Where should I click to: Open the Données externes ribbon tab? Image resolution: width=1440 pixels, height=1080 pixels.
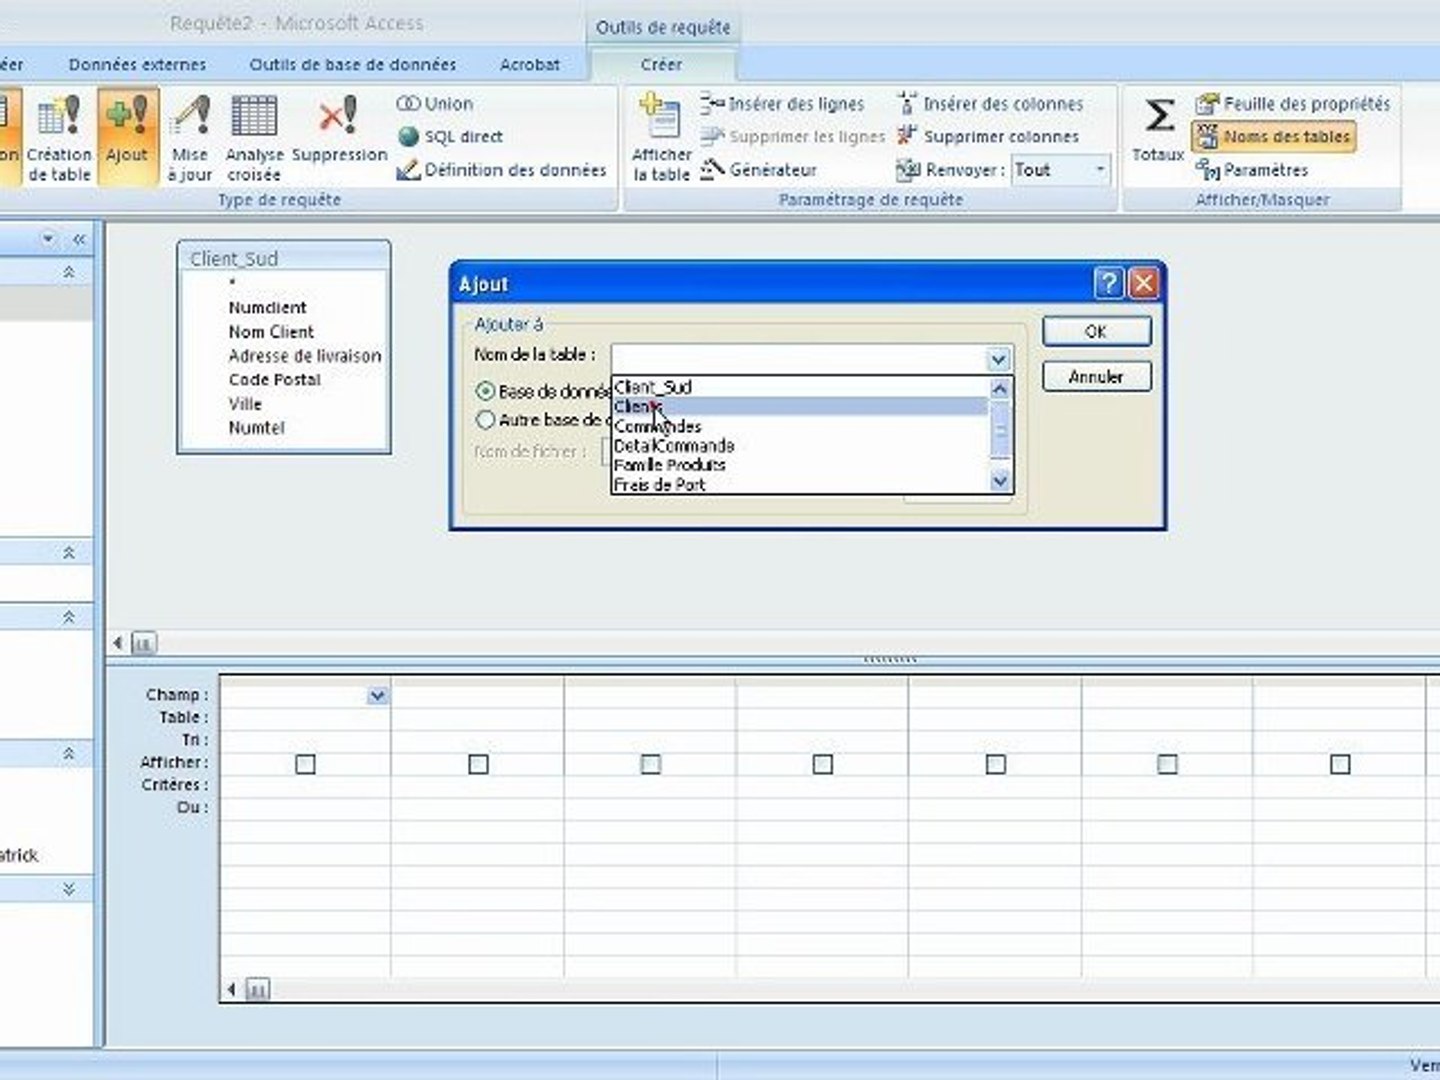pyautogui.click(x=137, y=65)
